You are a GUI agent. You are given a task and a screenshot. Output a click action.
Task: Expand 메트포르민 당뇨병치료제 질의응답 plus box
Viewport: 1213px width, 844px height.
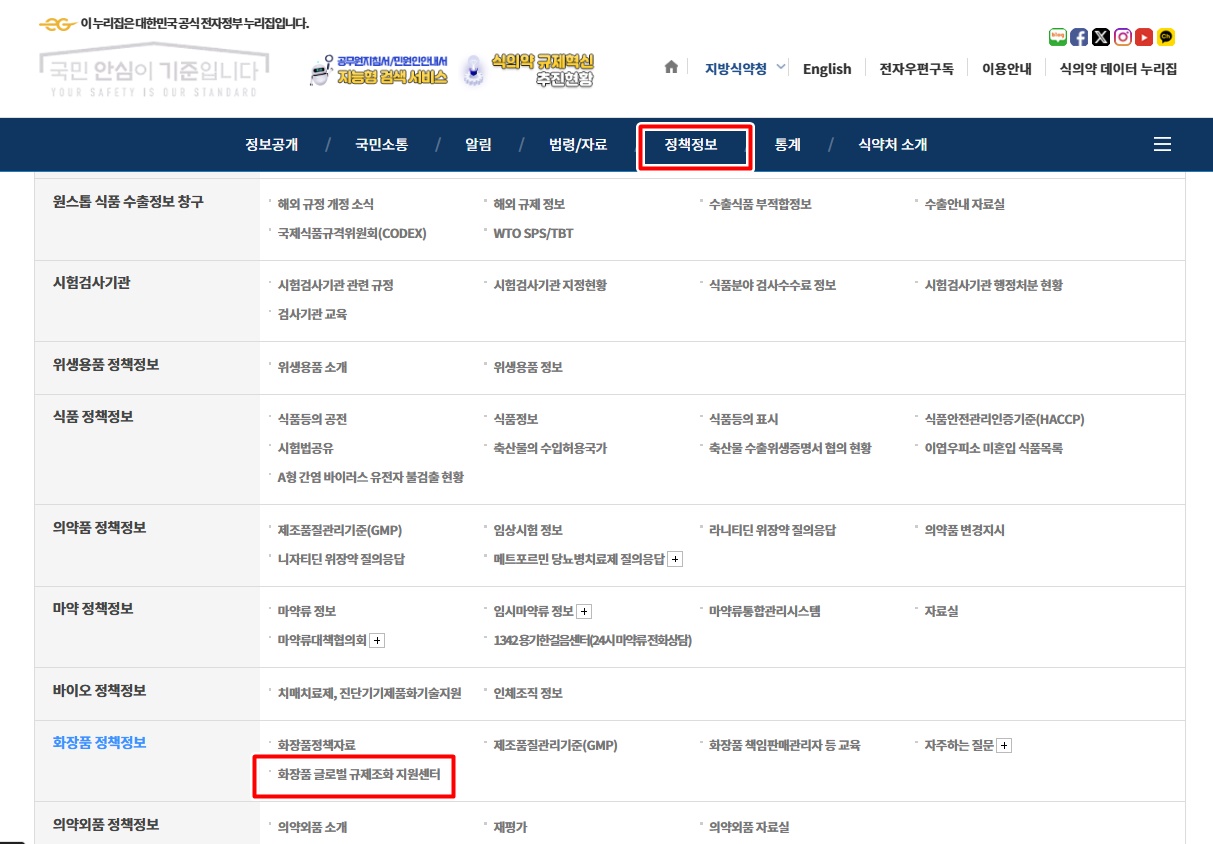[674, 559]
